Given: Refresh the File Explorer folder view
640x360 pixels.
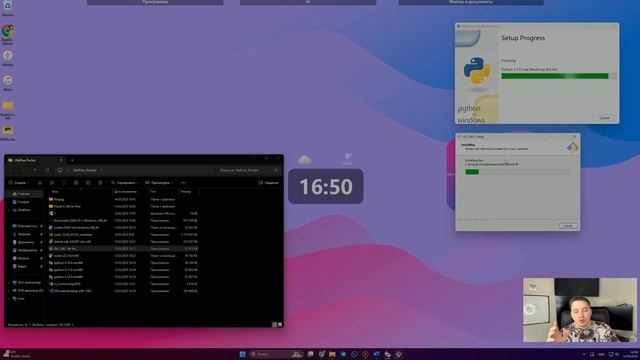Looking at the screenshot, I should tap(47, 170).
